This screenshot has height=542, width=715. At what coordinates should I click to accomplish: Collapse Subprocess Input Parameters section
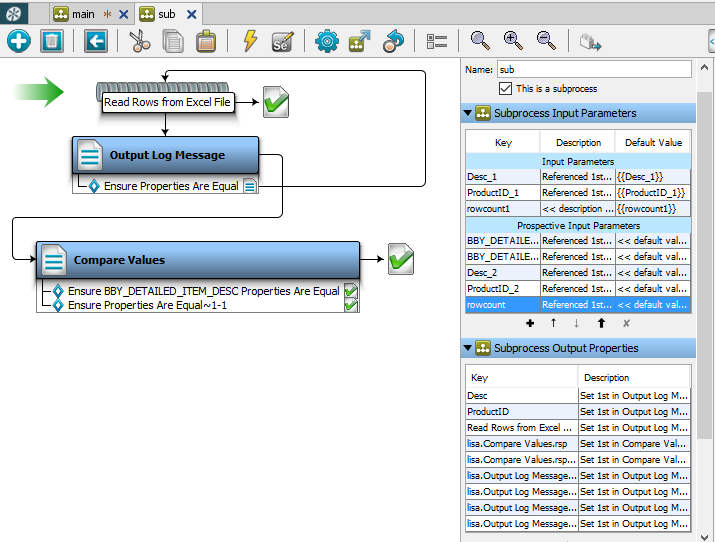click(469, 113)
